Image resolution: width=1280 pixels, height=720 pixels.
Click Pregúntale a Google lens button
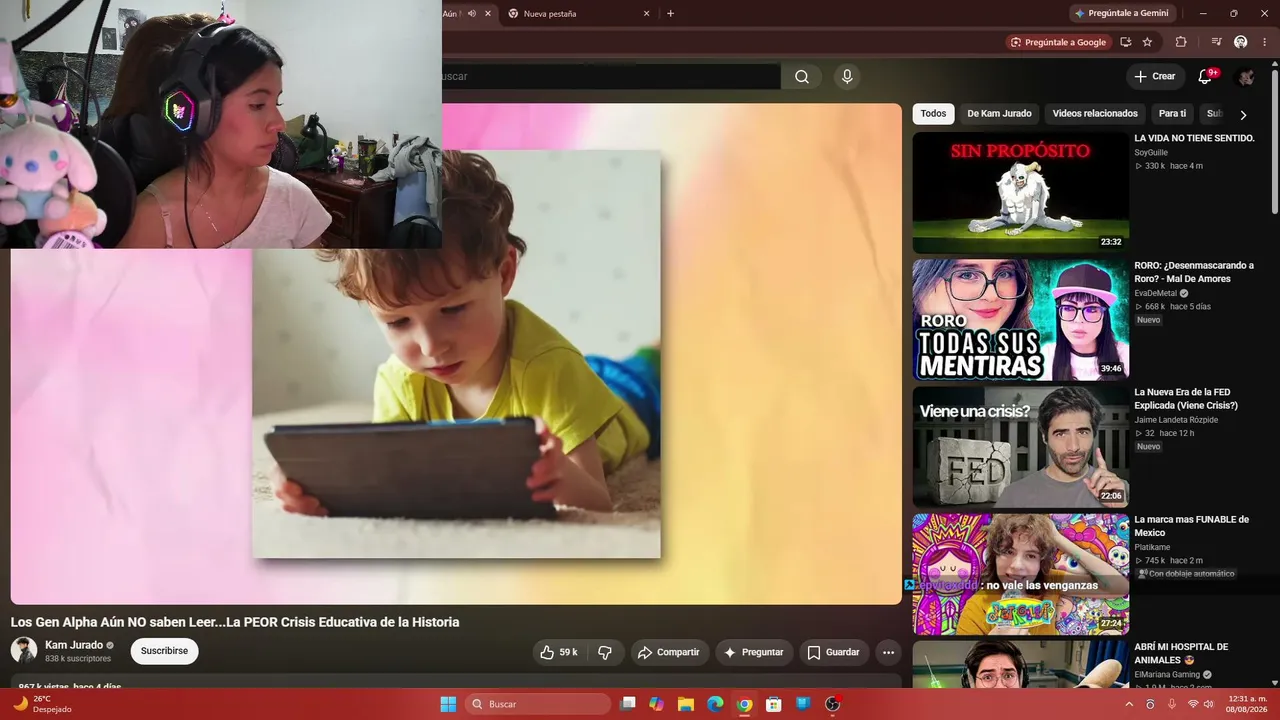(x=1058, y=42)
